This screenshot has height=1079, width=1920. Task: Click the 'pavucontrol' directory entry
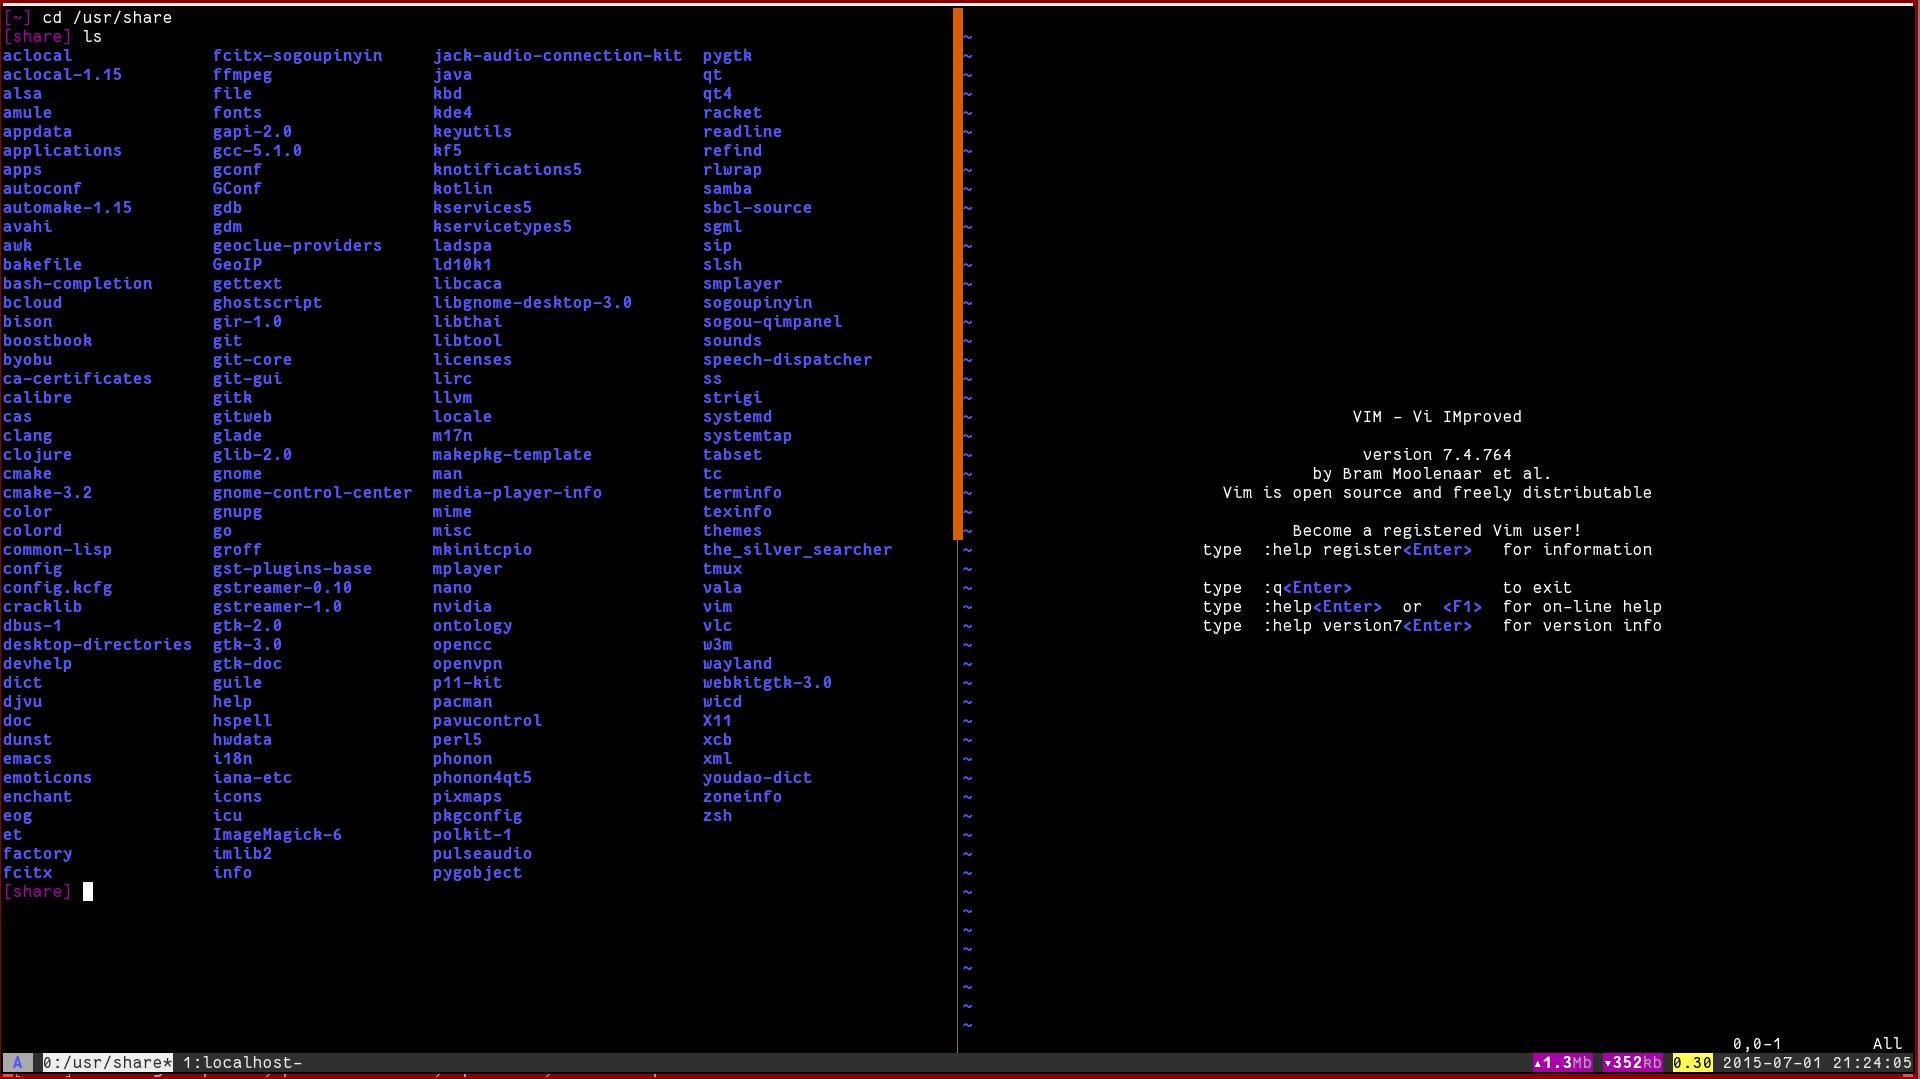click(x=487, y=720)
